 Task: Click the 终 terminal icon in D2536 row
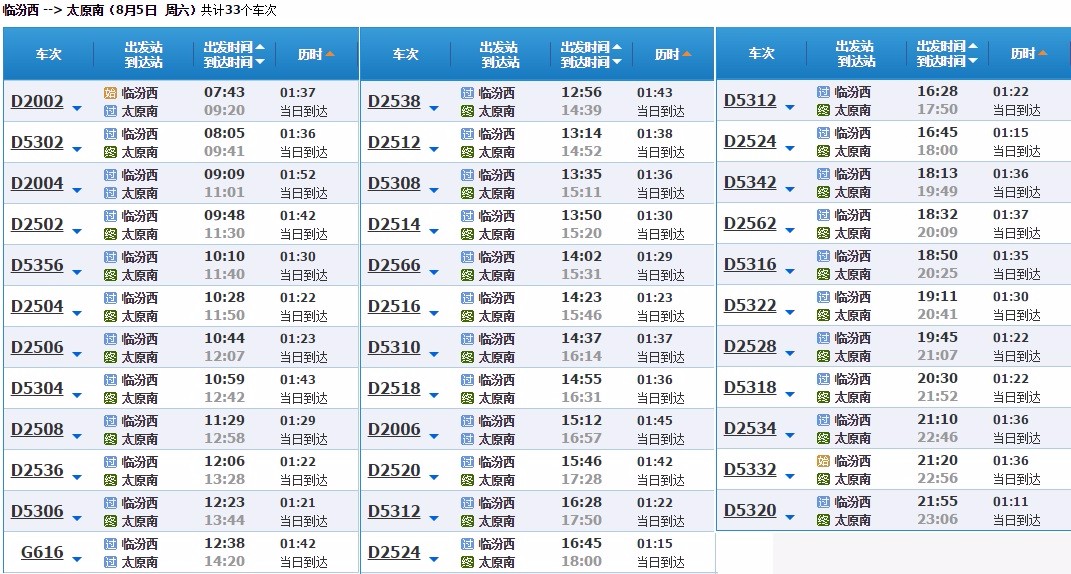[111, 480]
